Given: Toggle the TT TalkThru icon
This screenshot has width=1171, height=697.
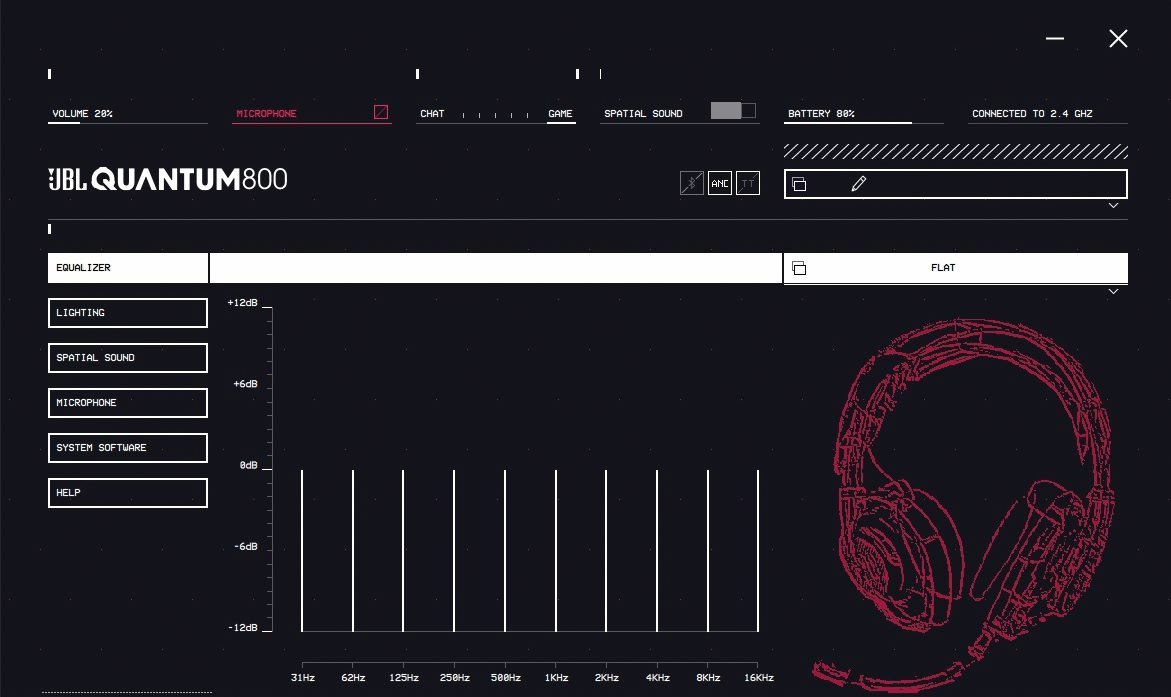Looking at the screenshot, I should click(x=748, y=183).
